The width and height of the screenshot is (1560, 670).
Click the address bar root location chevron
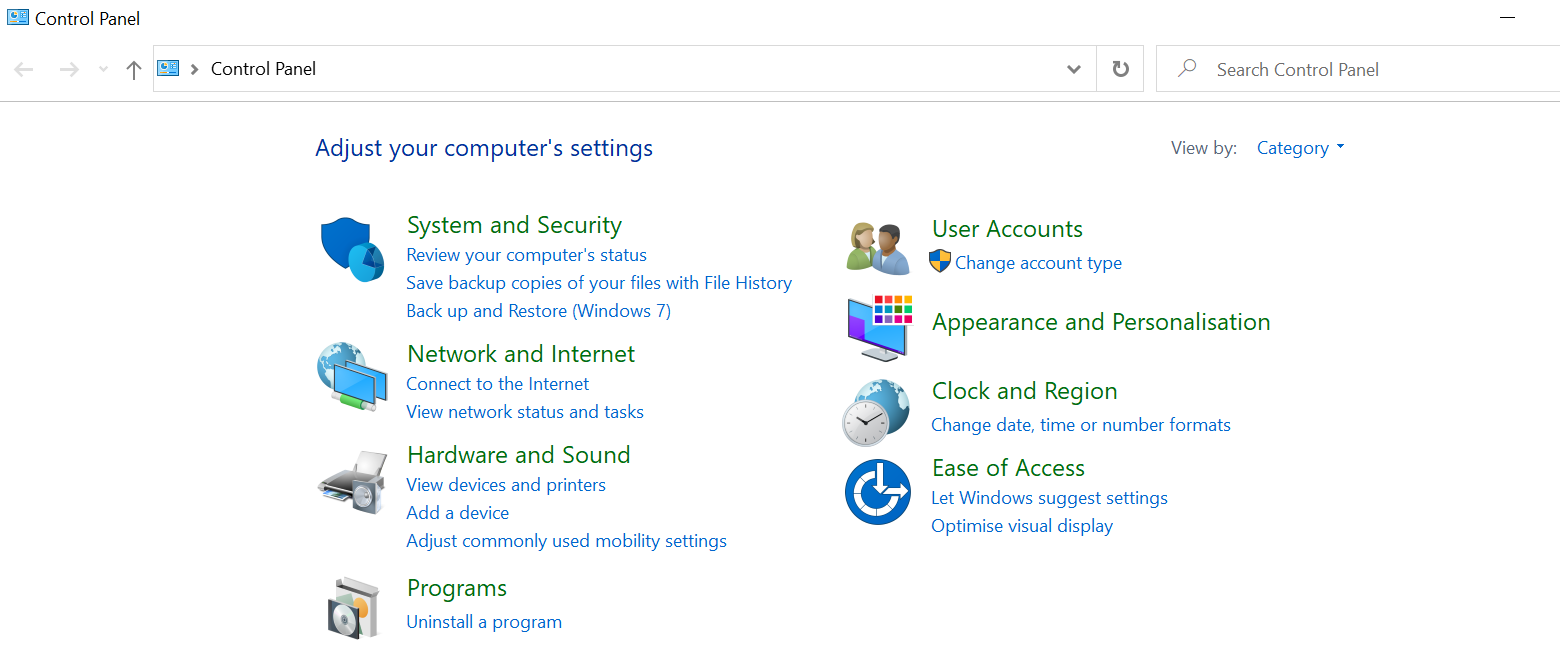tap(194, 70)
